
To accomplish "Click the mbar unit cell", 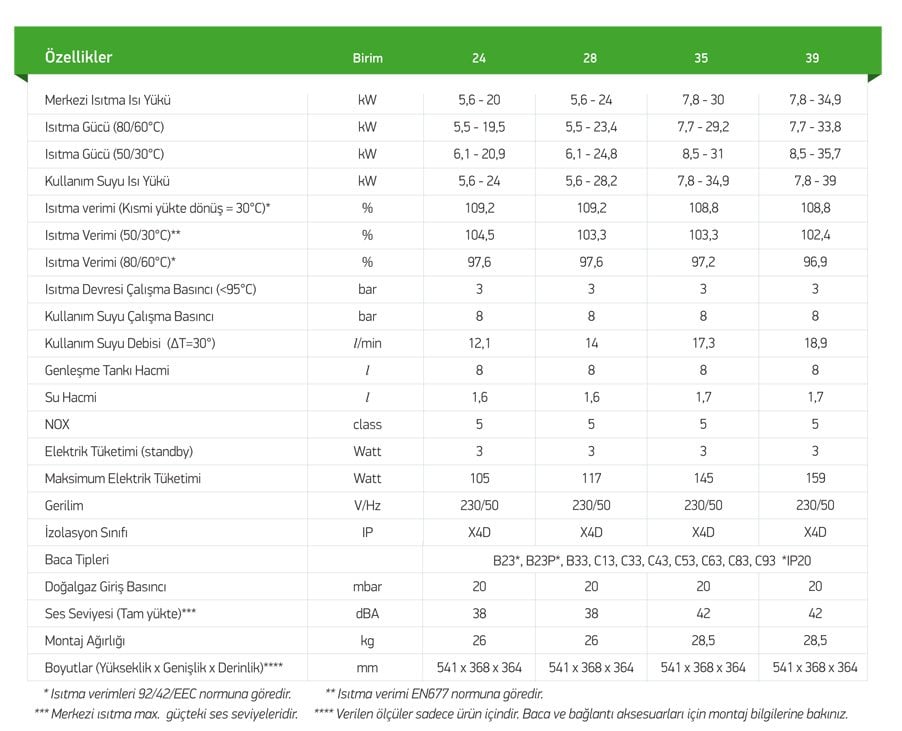I will [x=367, y=586].
